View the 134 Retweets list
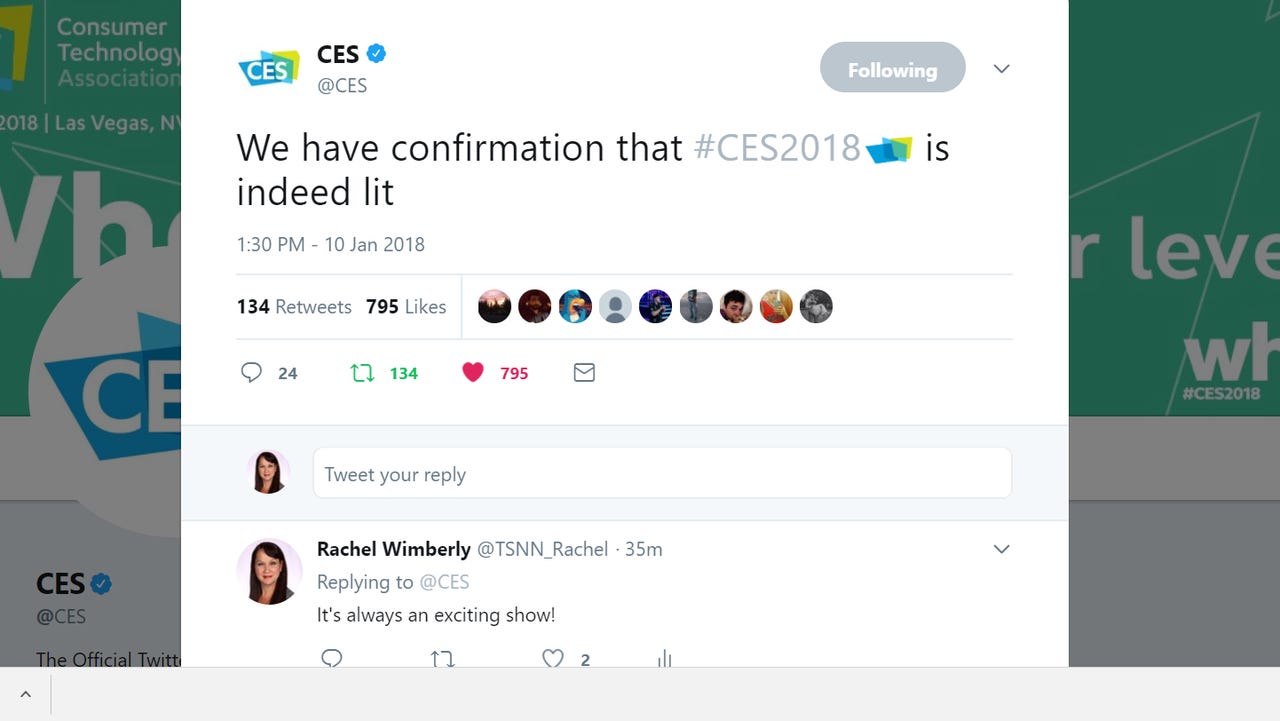 point(294,306)
